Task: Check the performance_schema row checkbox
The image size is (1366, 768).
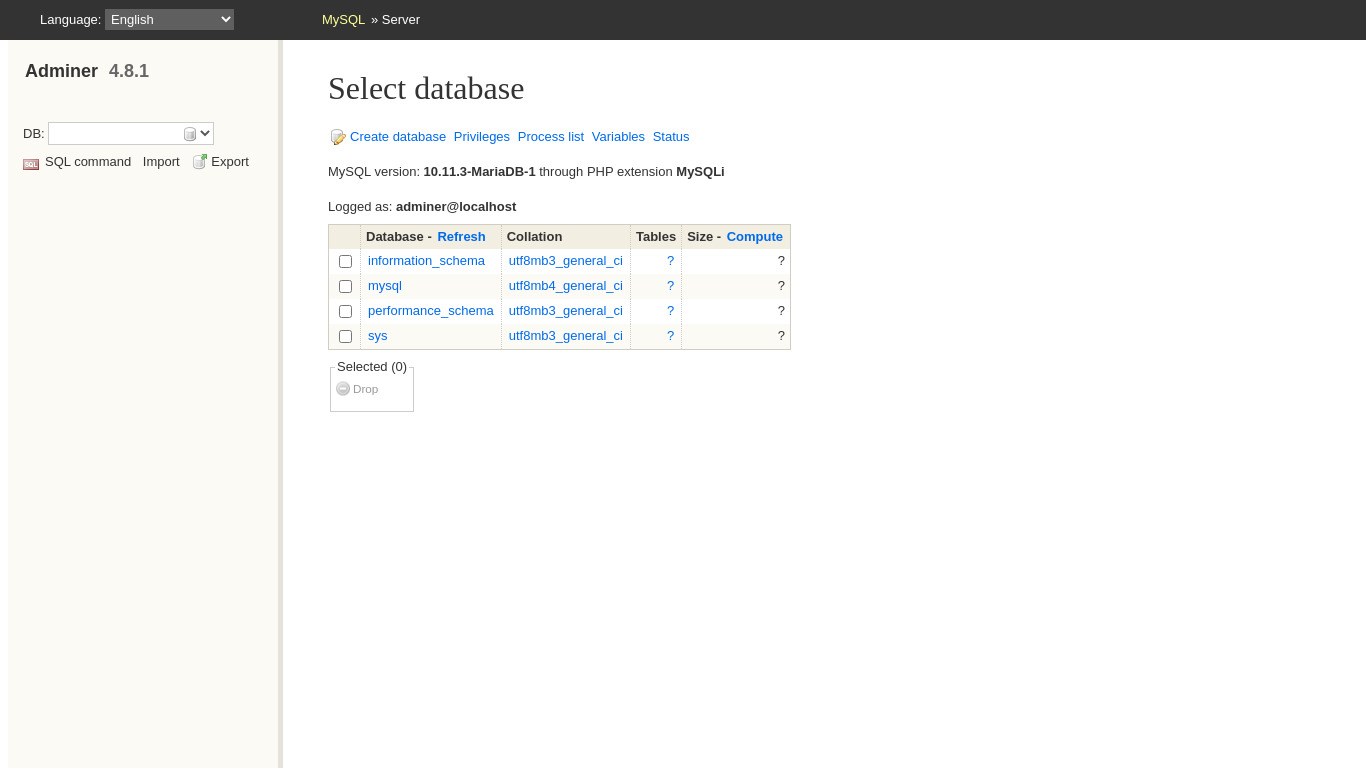Action: pyautogui.click(x=345, y=311)
